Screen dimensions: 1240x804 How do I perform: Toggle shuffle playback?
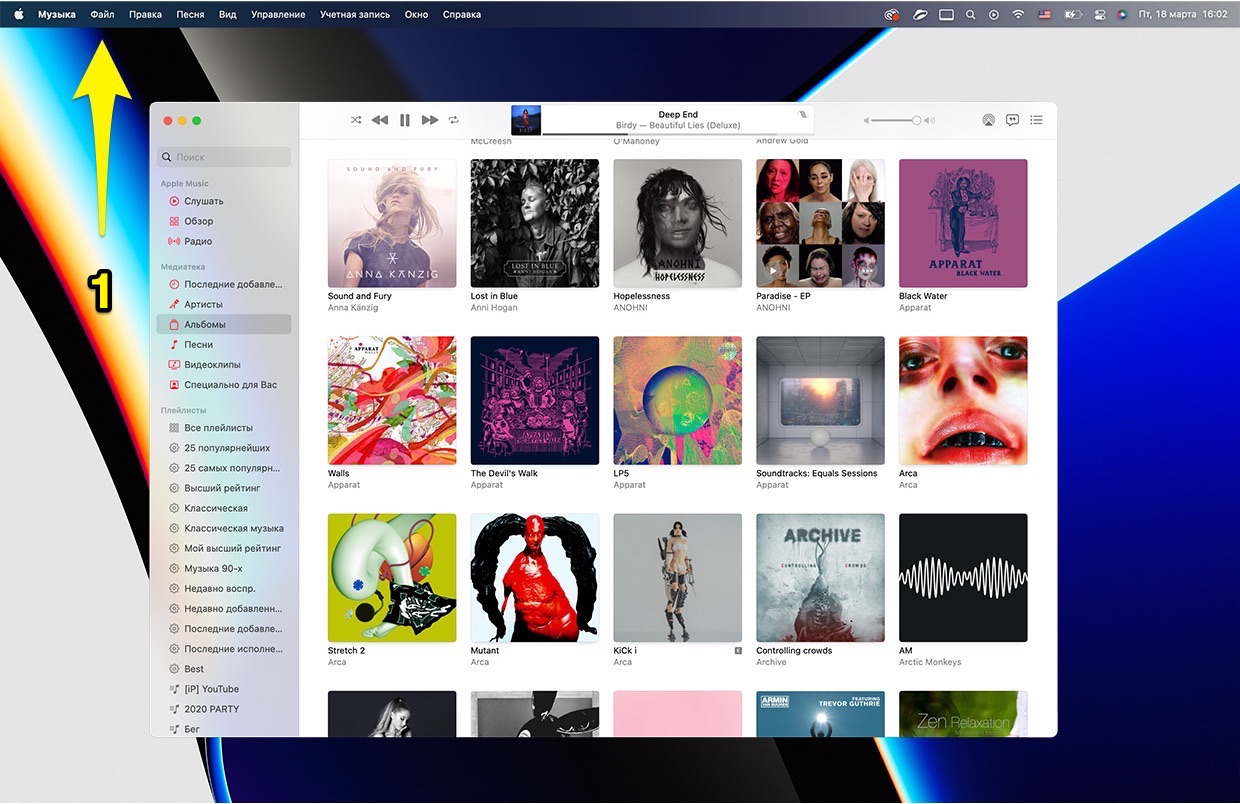pyautogui.click(x=356, y=120)
